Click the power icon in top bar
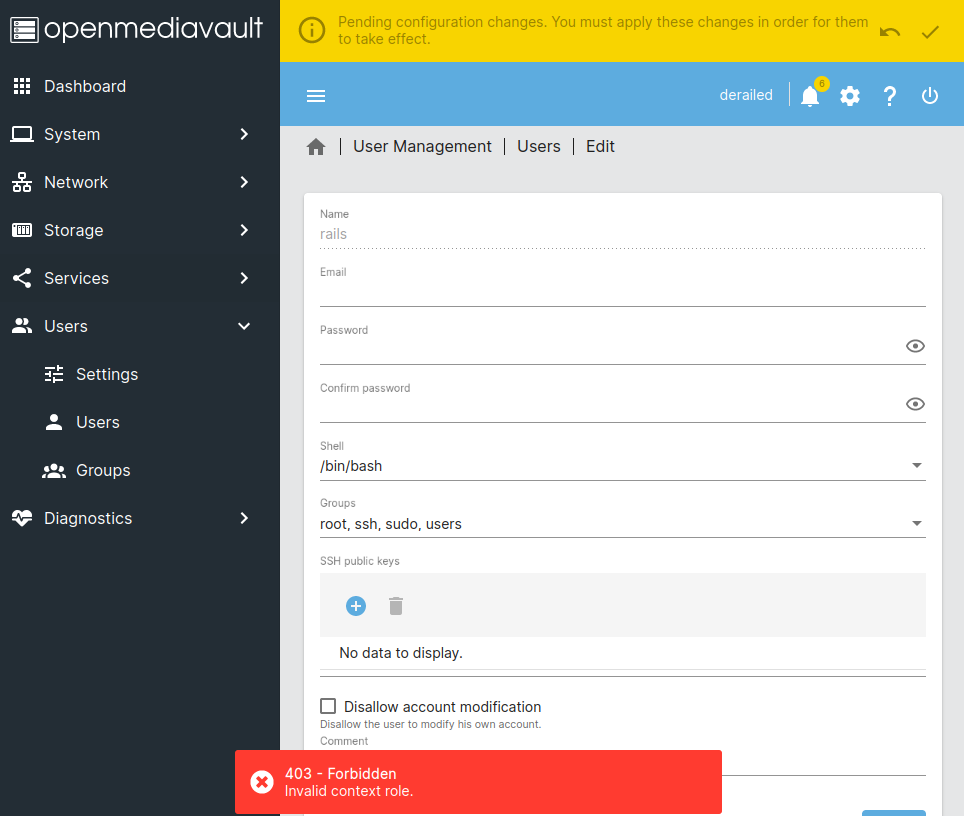964x816 pixels. [930, 96]
